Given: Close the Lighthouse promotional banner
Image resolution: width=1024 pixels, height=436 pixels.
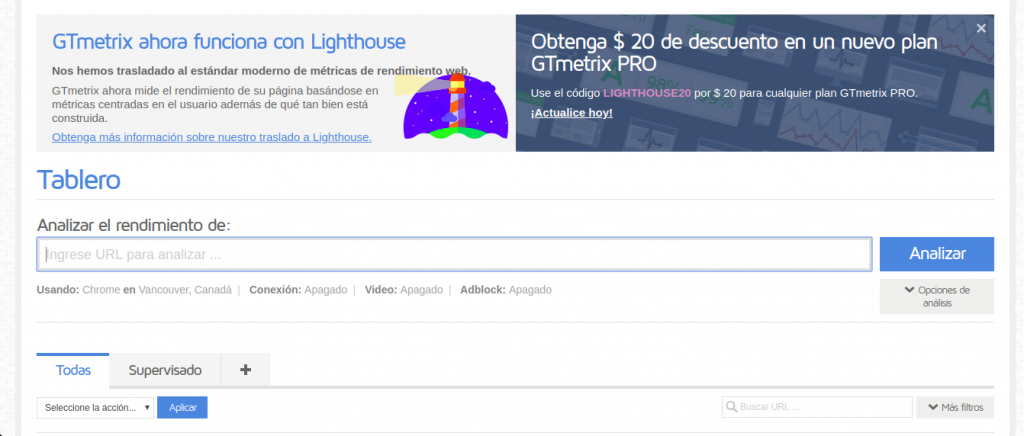Looking at the screenshot, I should 980,28.
